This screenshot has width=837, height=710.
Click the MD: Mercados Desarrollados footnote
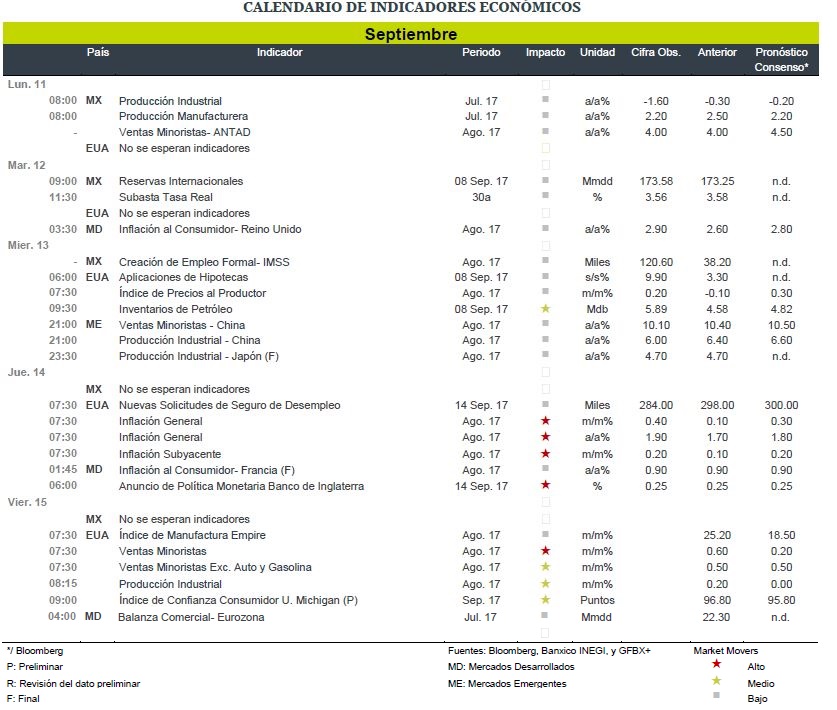pyautogui.click(x=511, y=667)
